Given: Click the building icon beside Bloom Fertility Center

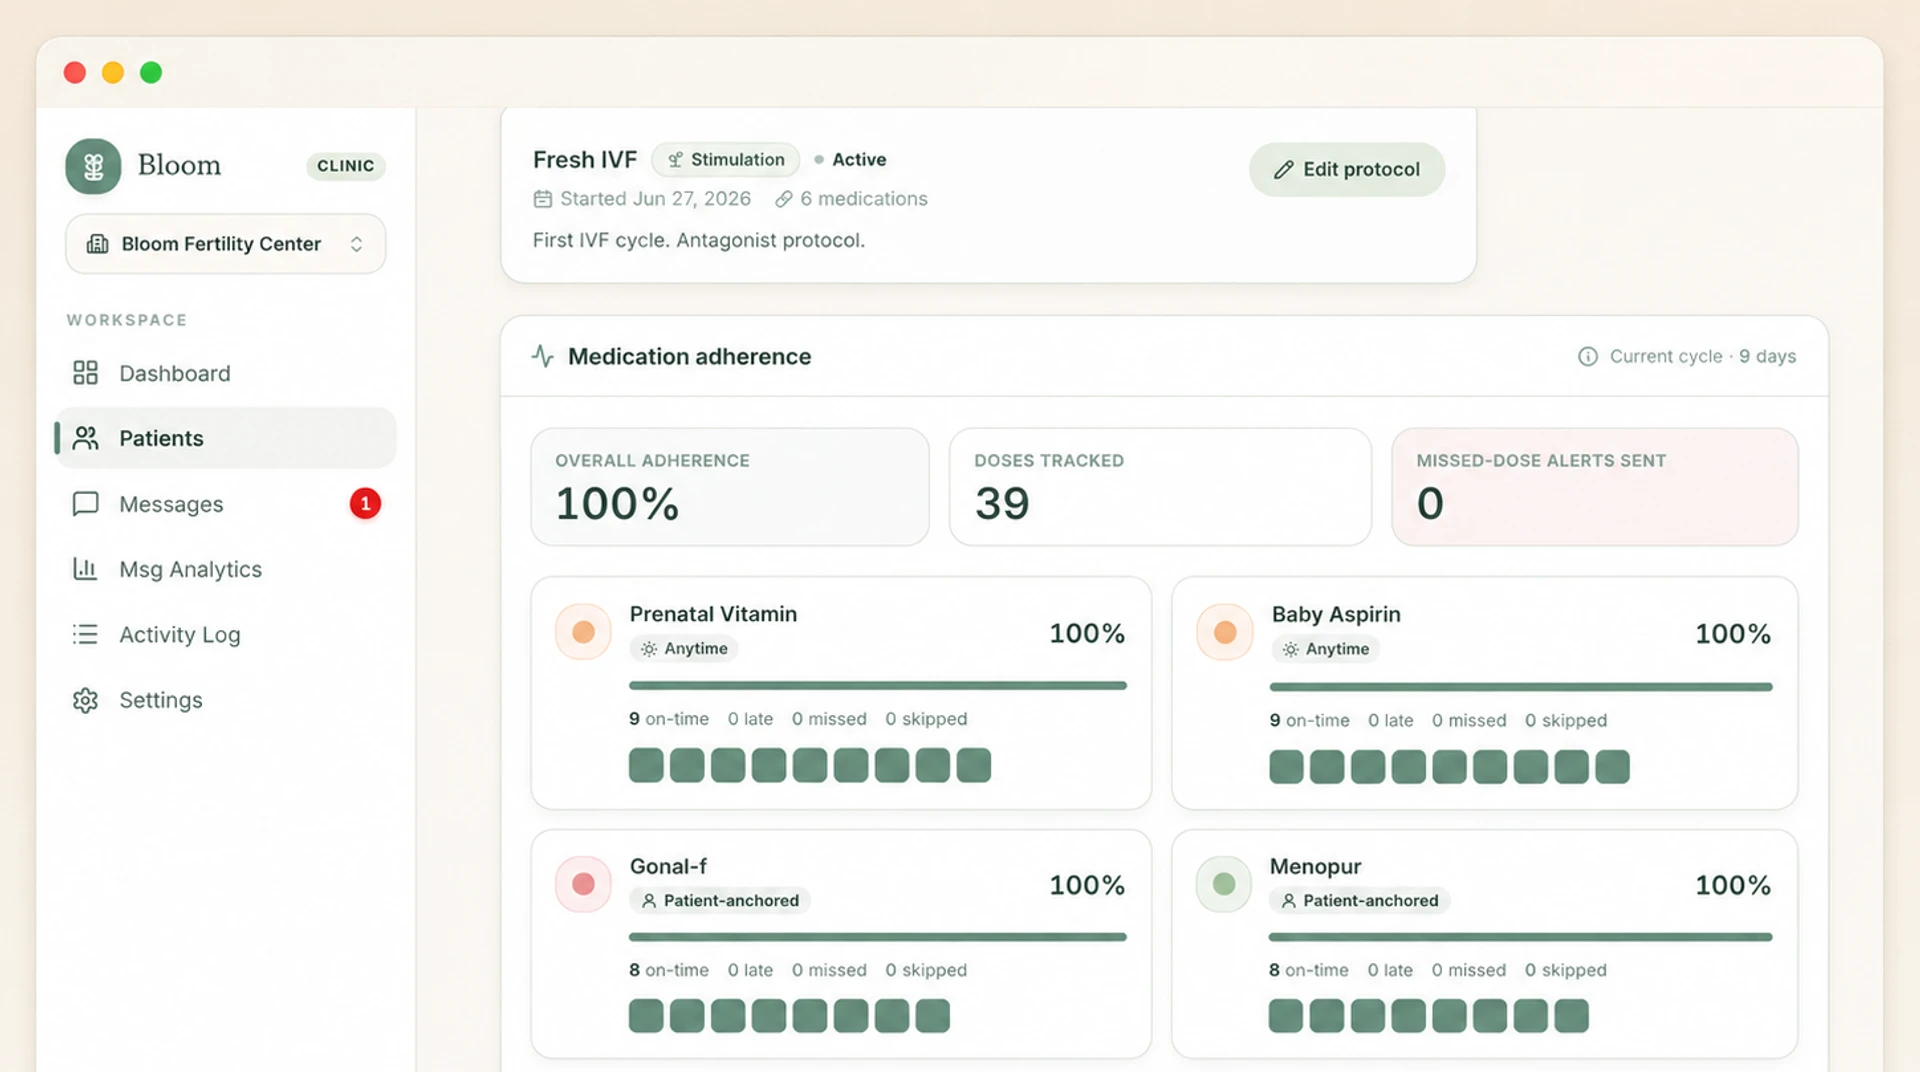Looking at the screenshot, I should point(98,244).
